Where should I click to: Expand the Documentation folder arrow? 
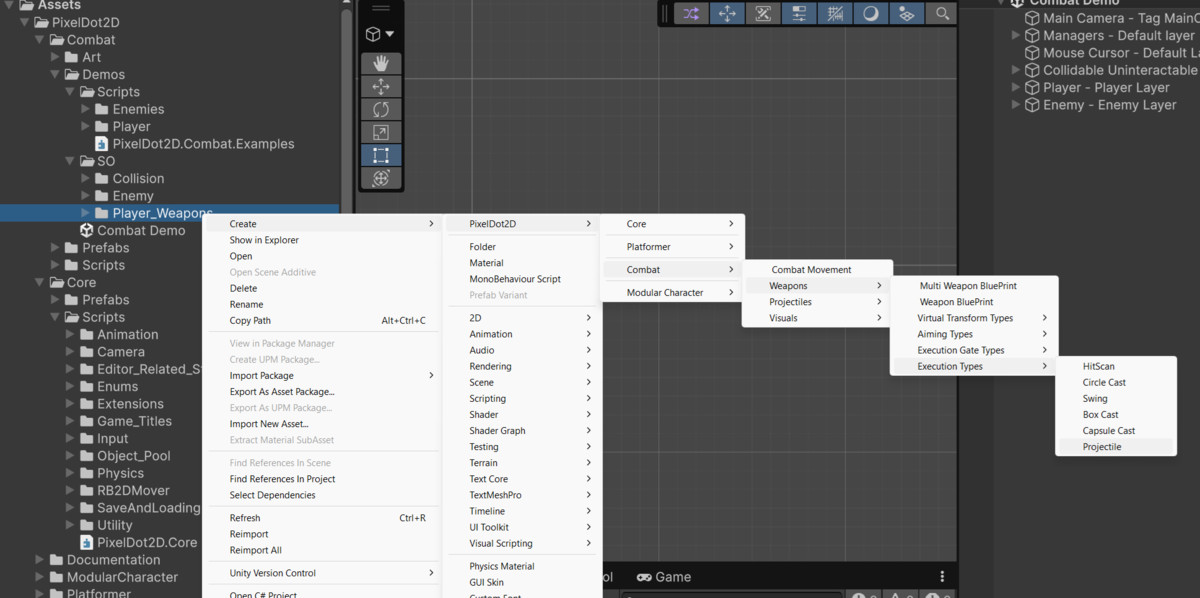pos(40,560)
